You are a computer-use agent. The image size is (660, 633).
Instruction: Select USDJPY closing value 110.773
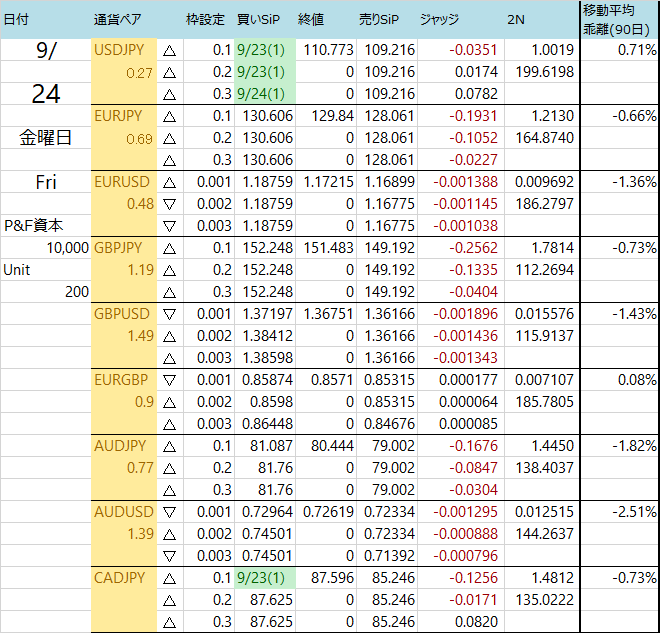coord(328,50)
